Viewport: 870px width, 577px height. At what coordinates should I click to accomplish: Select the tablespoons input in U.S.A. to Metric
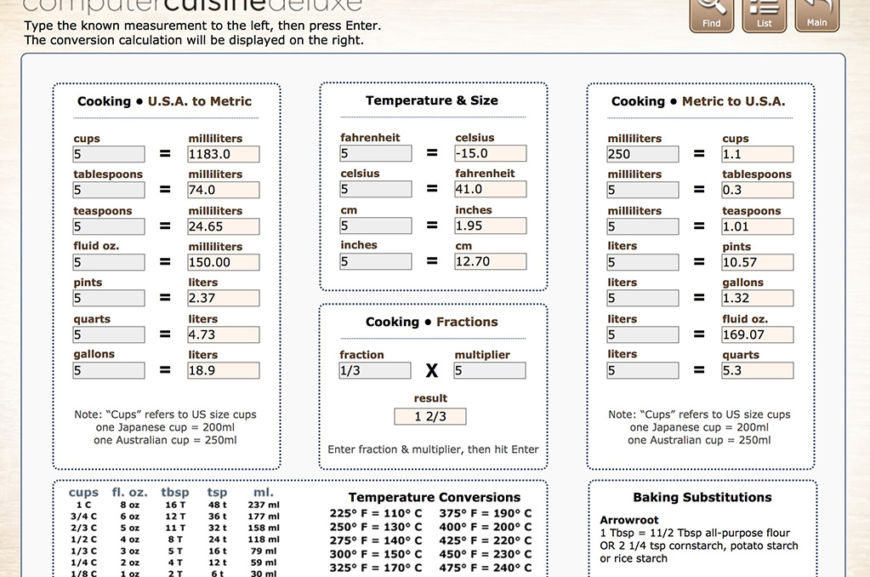pos(109,190)
